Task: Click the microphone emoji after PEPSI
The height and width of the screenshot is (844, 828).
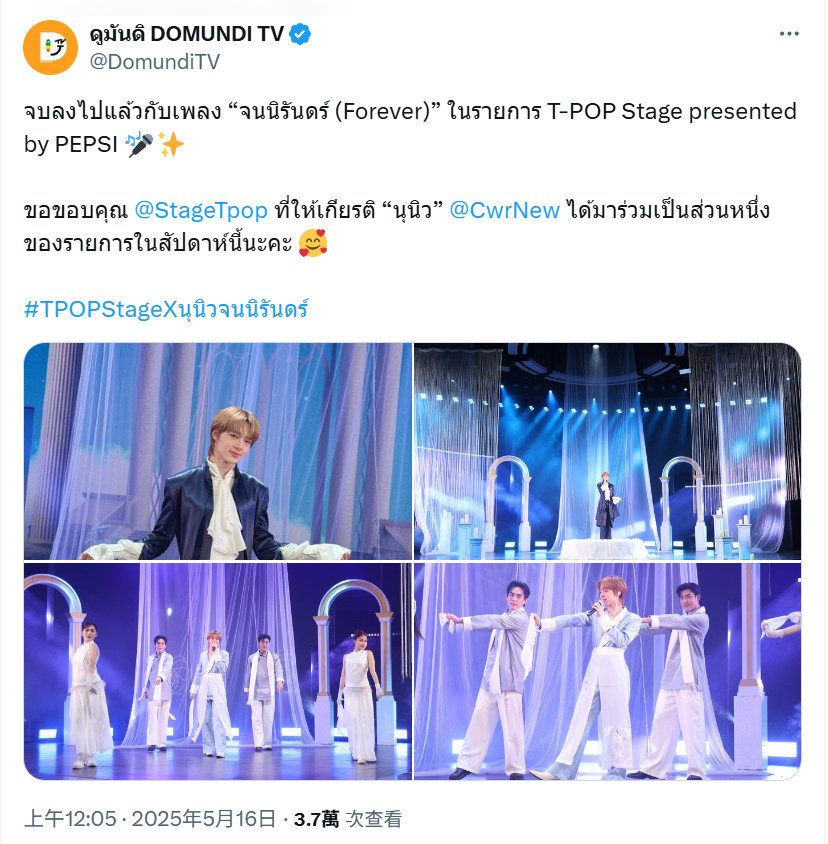Action: [139, 144]
